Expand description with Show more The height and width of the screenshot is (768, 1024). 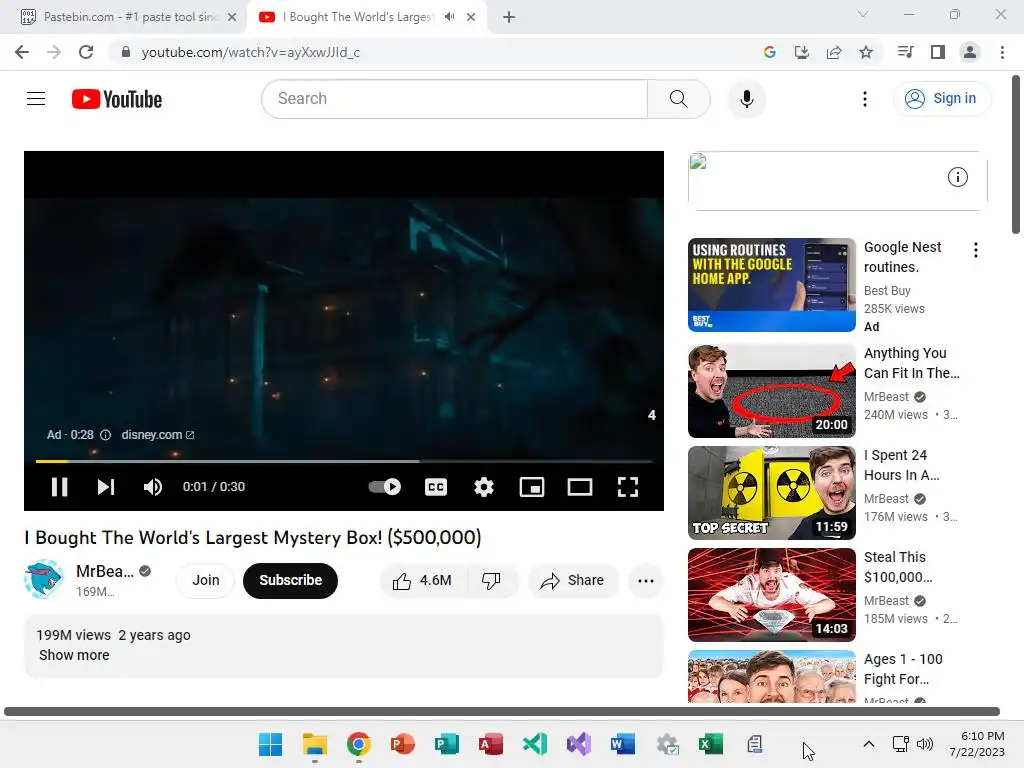pos(74,655)
